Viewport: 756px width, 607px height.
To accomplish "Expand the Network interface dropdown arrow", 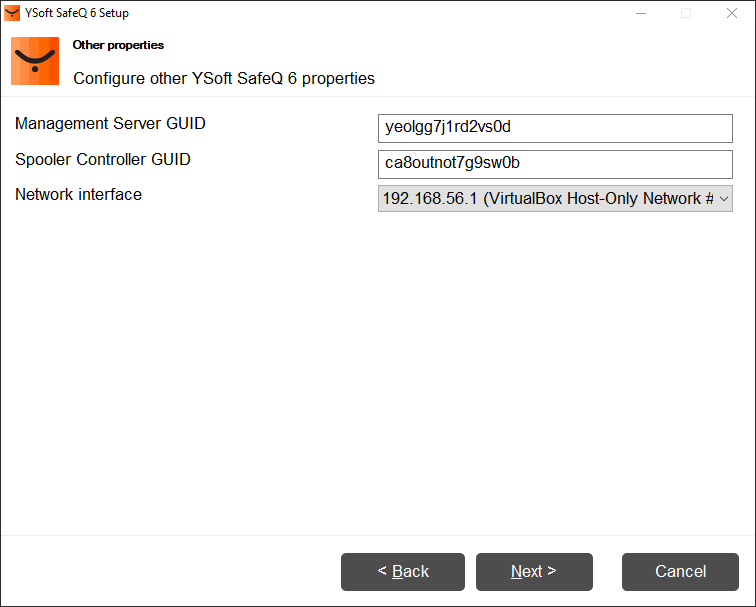I will [724, 199].
